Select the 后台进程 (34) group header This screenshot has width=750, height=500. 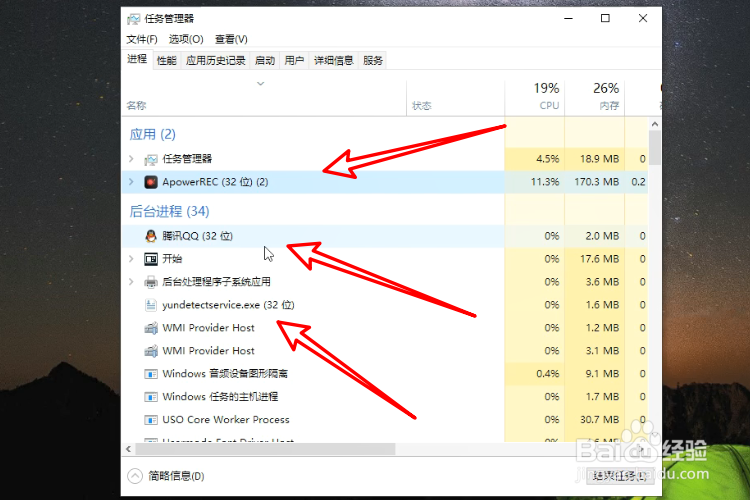(169, 211)
